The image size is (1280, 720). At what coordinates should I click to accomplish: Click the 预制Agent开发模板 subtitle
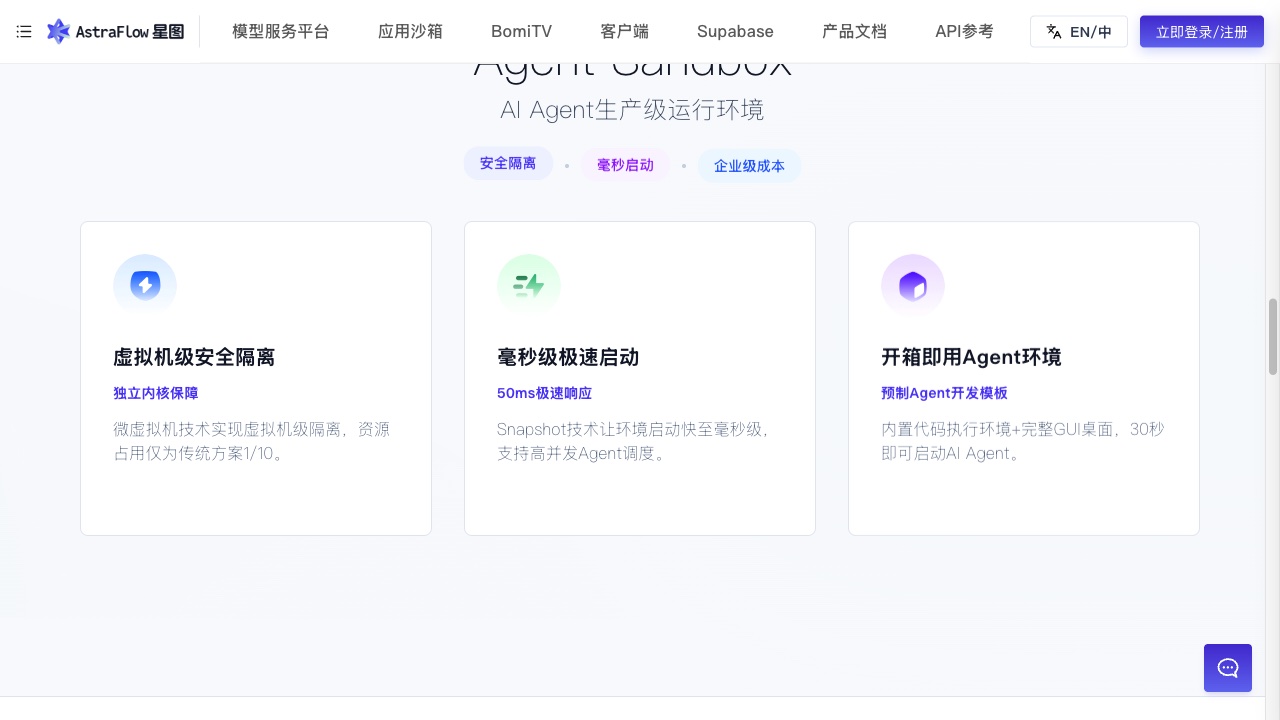944,393
